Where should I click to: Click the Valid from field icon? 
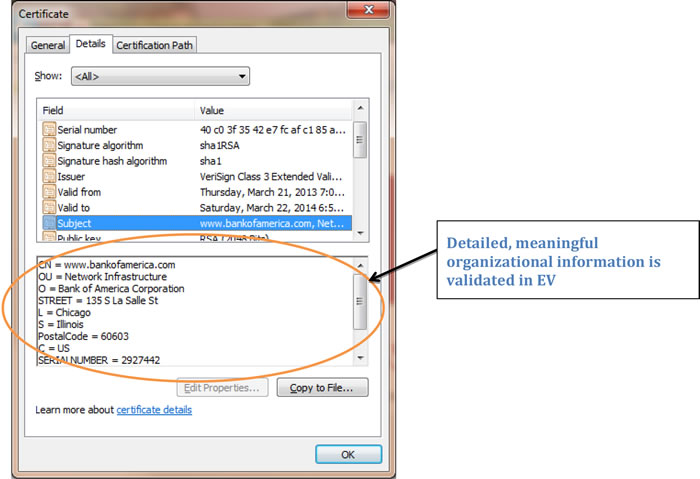(50, 192)
